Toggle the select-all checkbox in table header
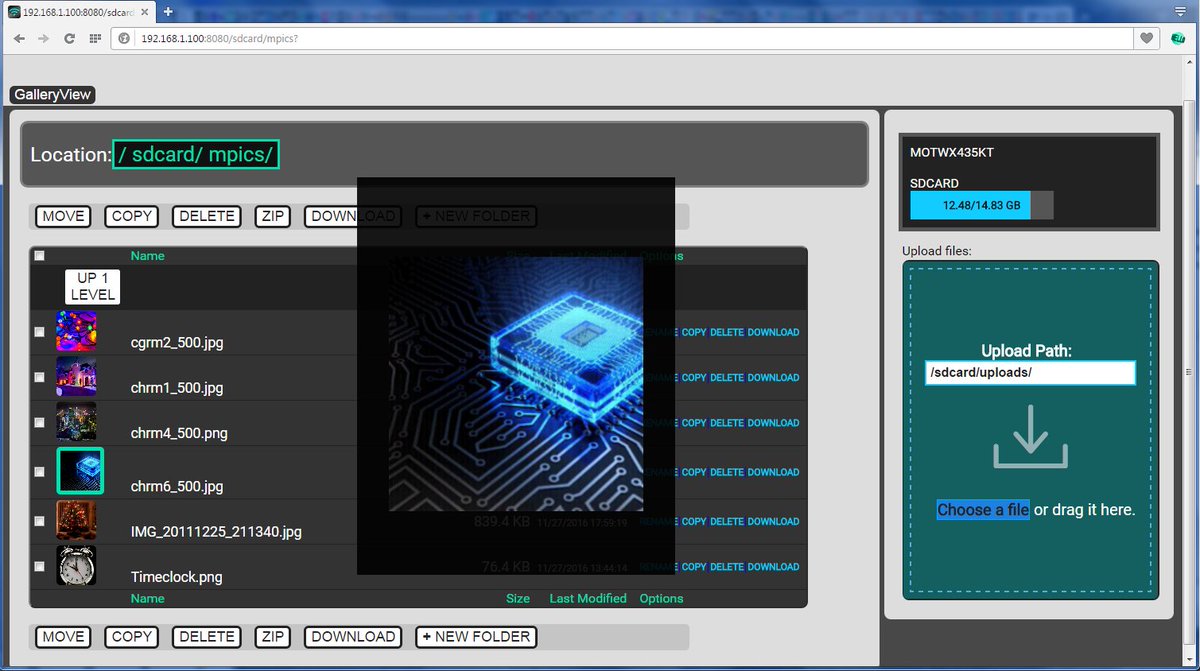This screenshot has width=1200, height=671. tap(39, 256)
